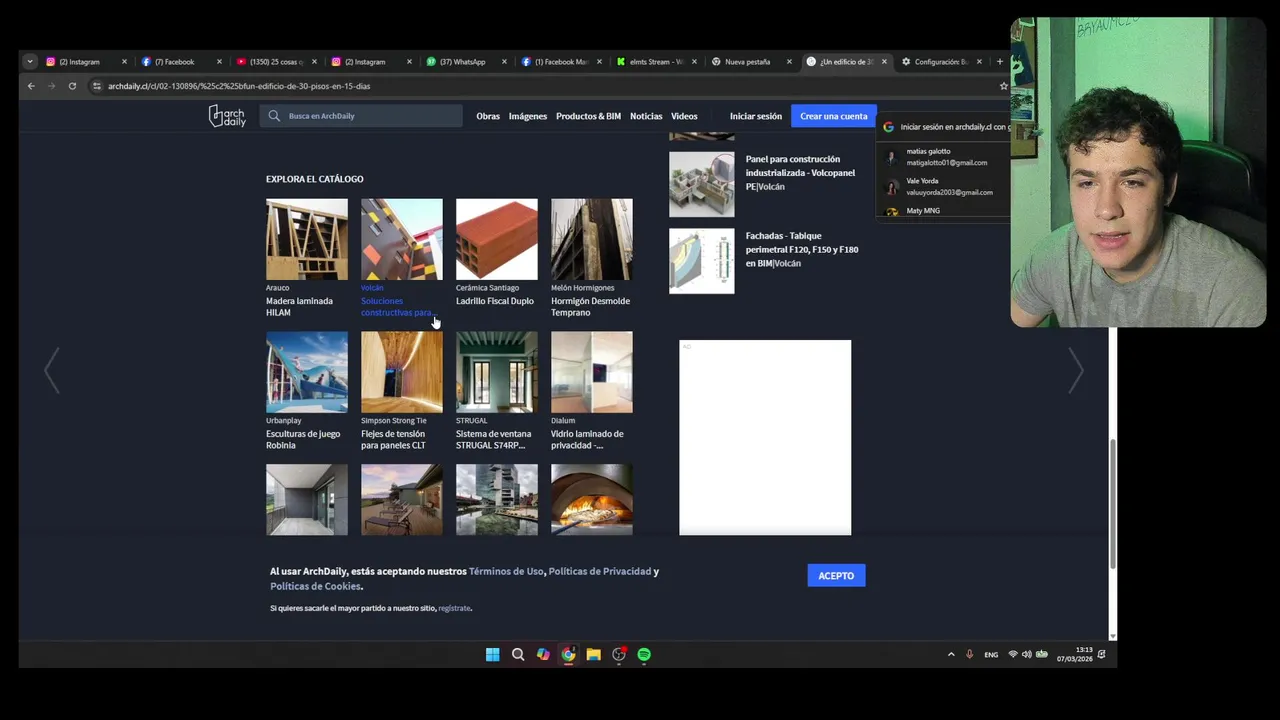Show hidden system tray icons
The image size is (1280, 720).
[951, 654]
